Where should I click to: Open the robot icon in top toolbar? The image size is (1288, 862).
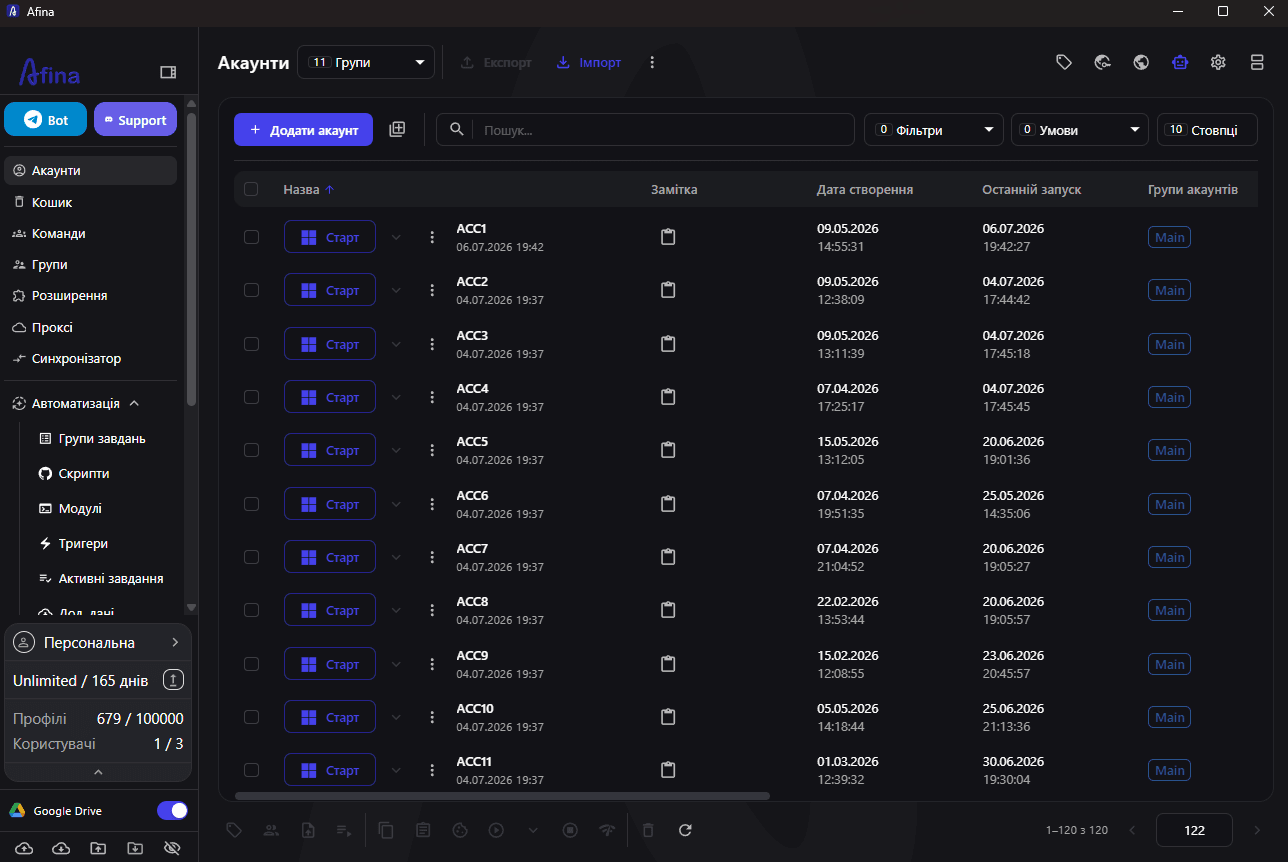pyautogui.click(x=1179, y=62)
